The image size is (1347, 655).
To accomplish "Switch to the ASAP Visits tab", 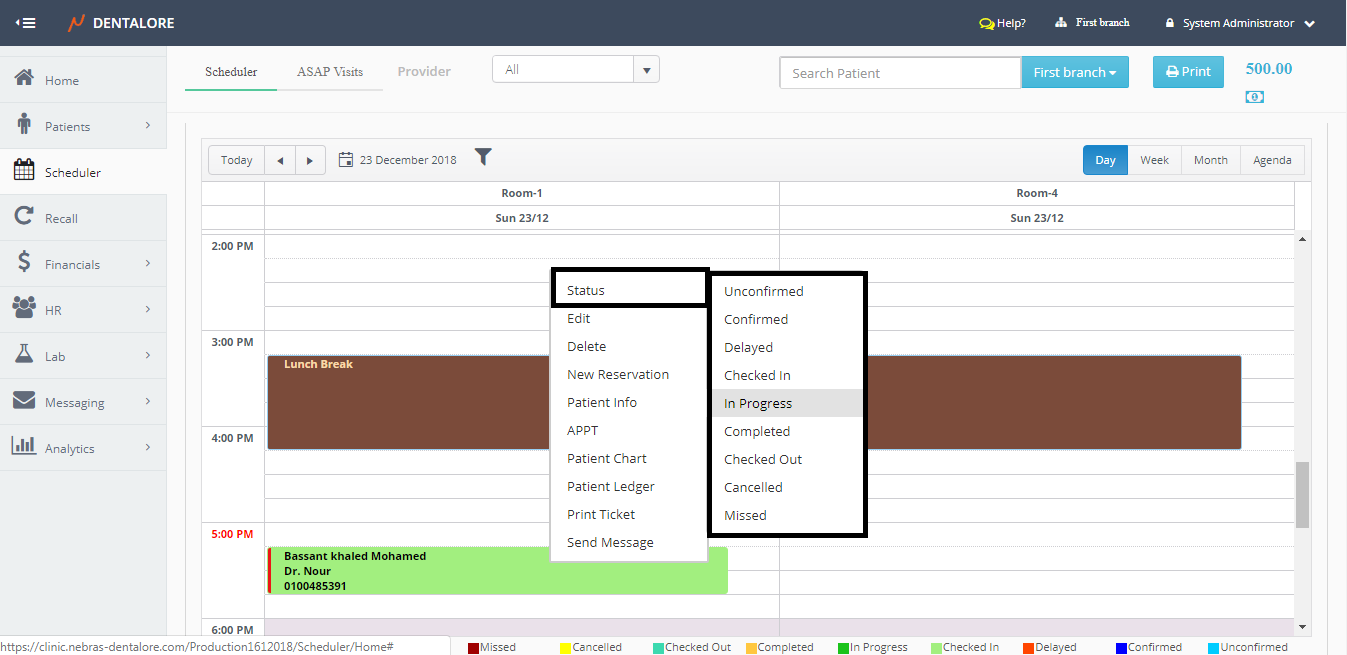I will [330, 72].
